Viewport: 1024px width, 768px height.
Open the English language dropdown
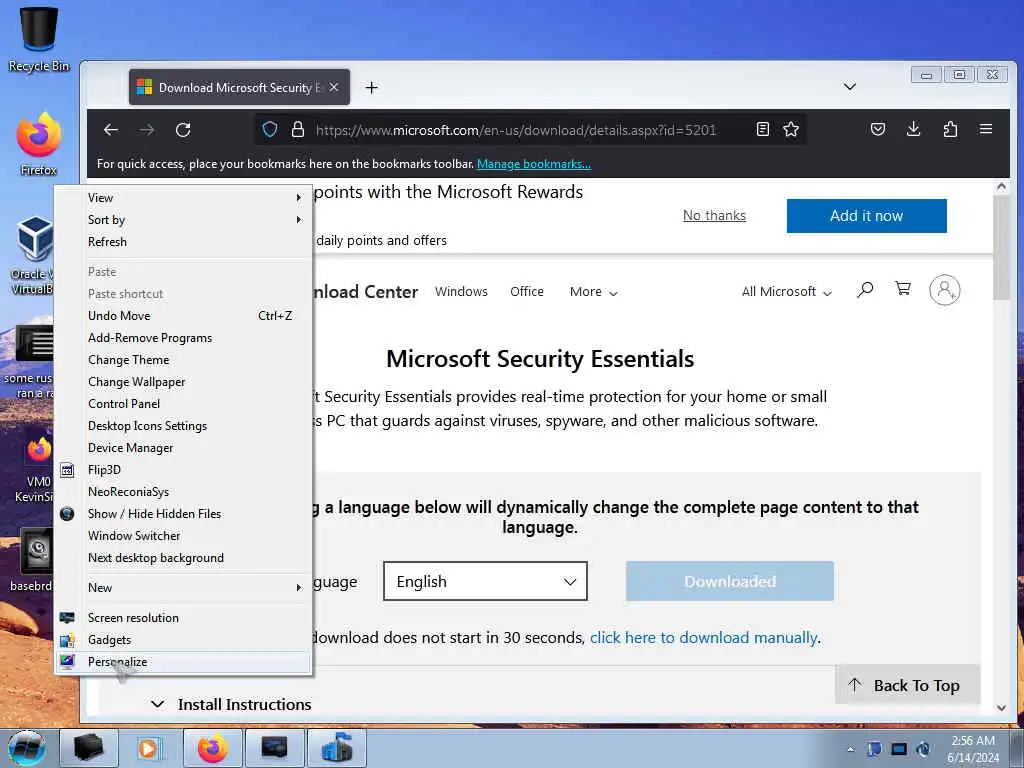coord(485,581)
